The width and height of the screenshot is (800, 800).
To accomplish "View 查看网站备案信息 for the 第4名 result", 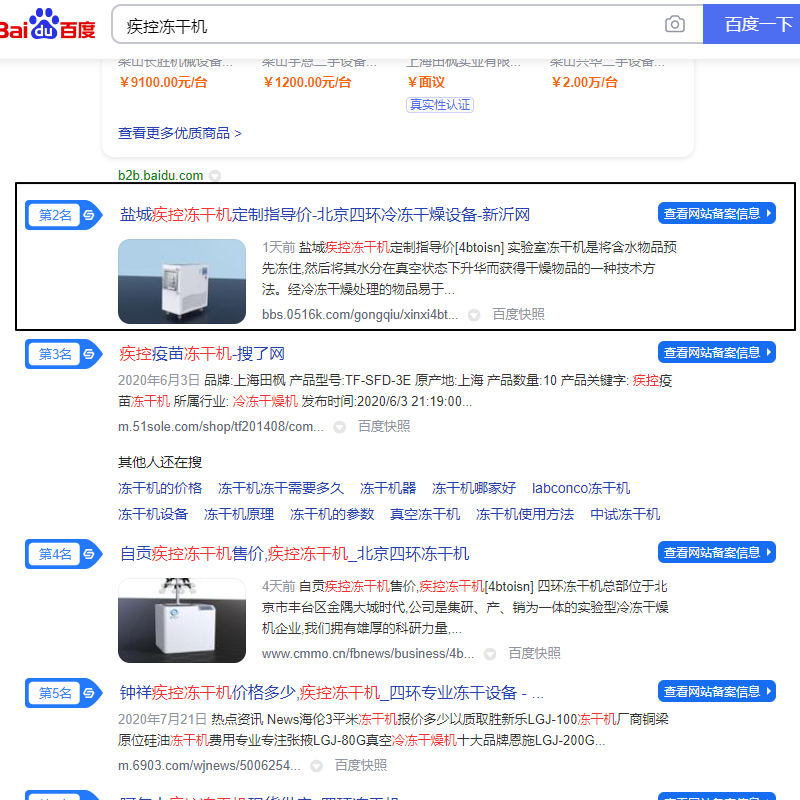I will (716, 552).
